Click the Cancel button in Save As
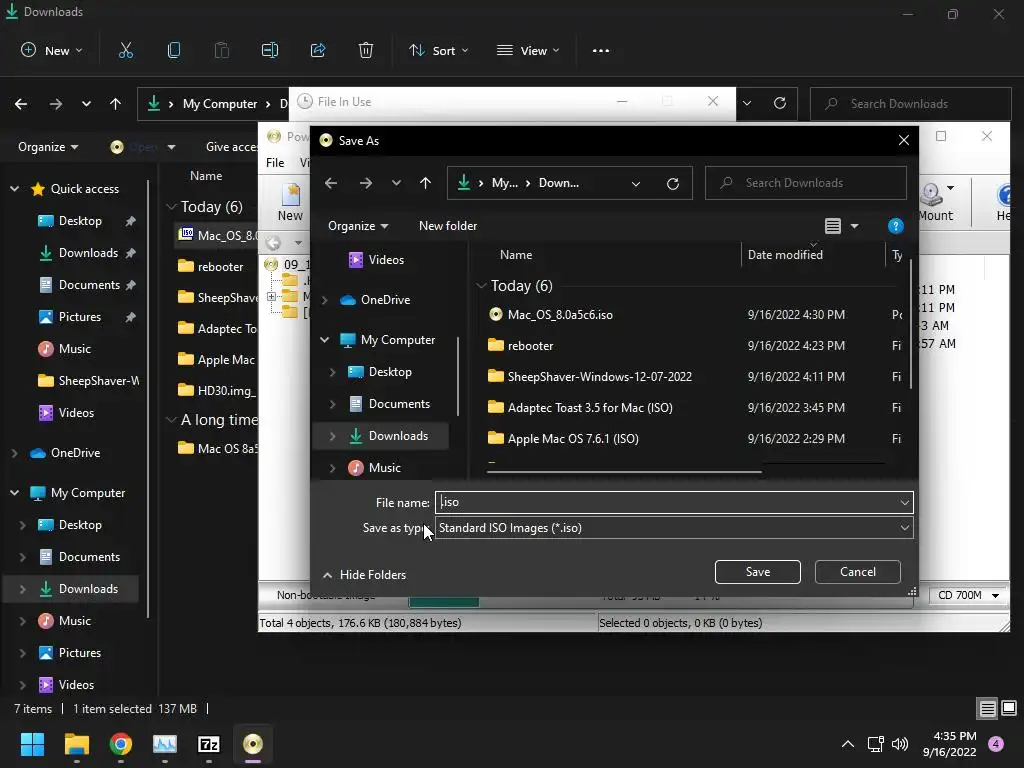Screen dimensions: 1024x768 [857, 571]
